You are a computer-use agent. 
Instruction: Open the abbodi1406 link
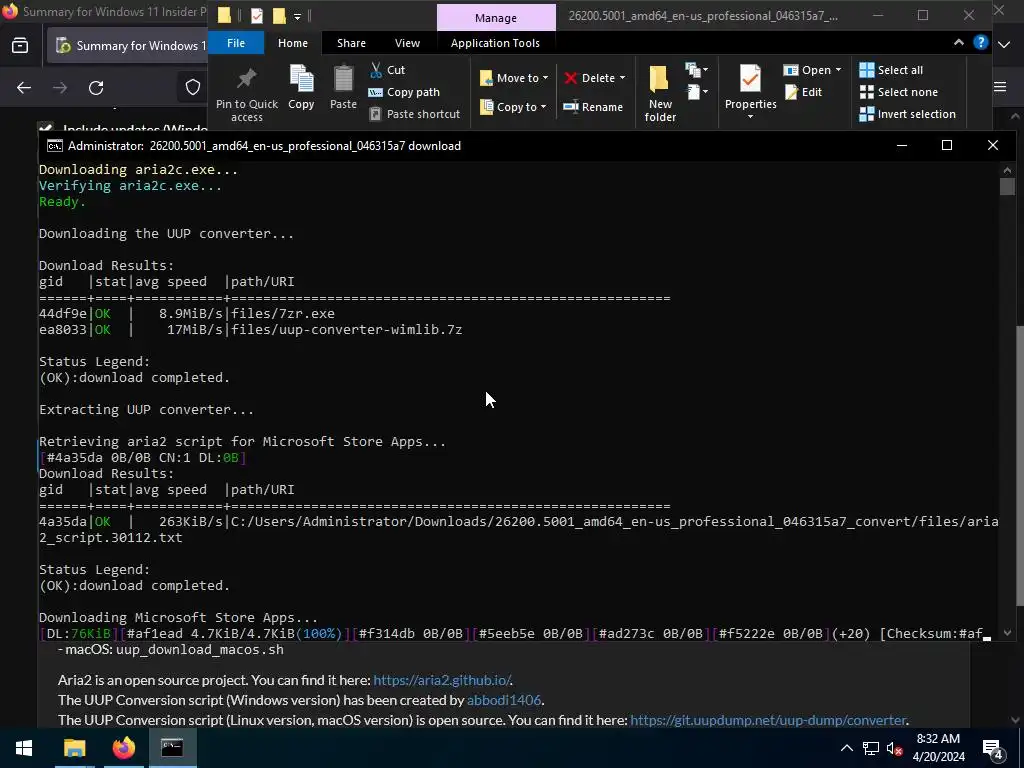(x=504, y=700)
